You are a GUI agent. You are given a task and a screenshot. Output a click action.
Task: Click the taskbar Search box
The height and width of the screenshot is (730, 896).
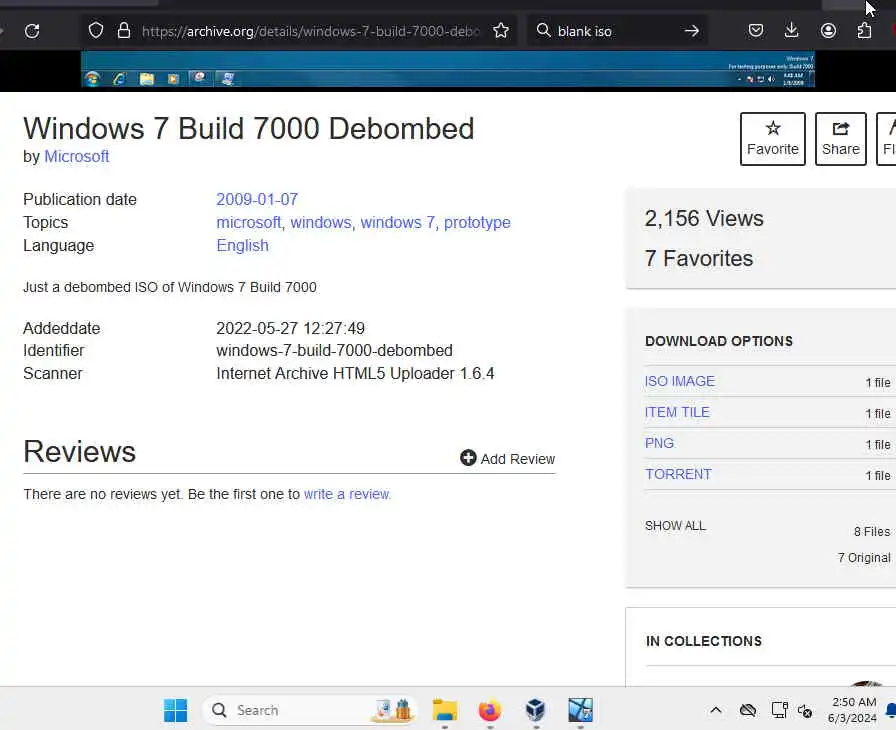(x=310, y=710)
